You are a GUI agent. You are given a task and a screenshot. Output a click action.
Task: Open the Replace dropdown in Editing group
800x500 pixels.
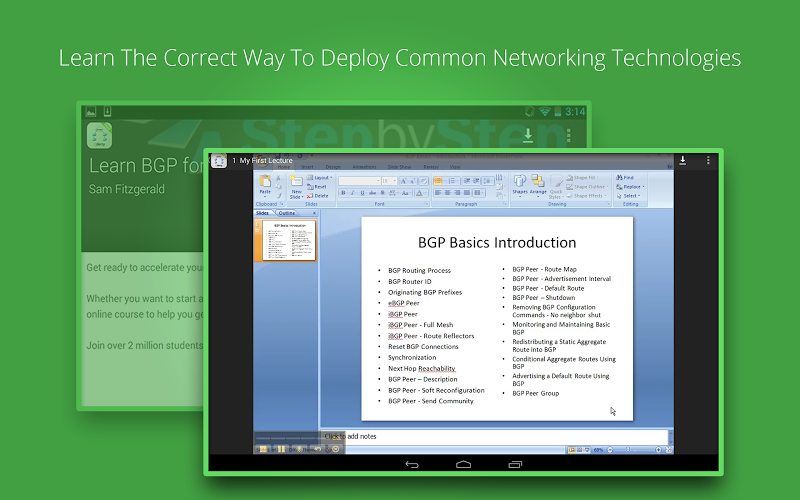pos(631,187)
